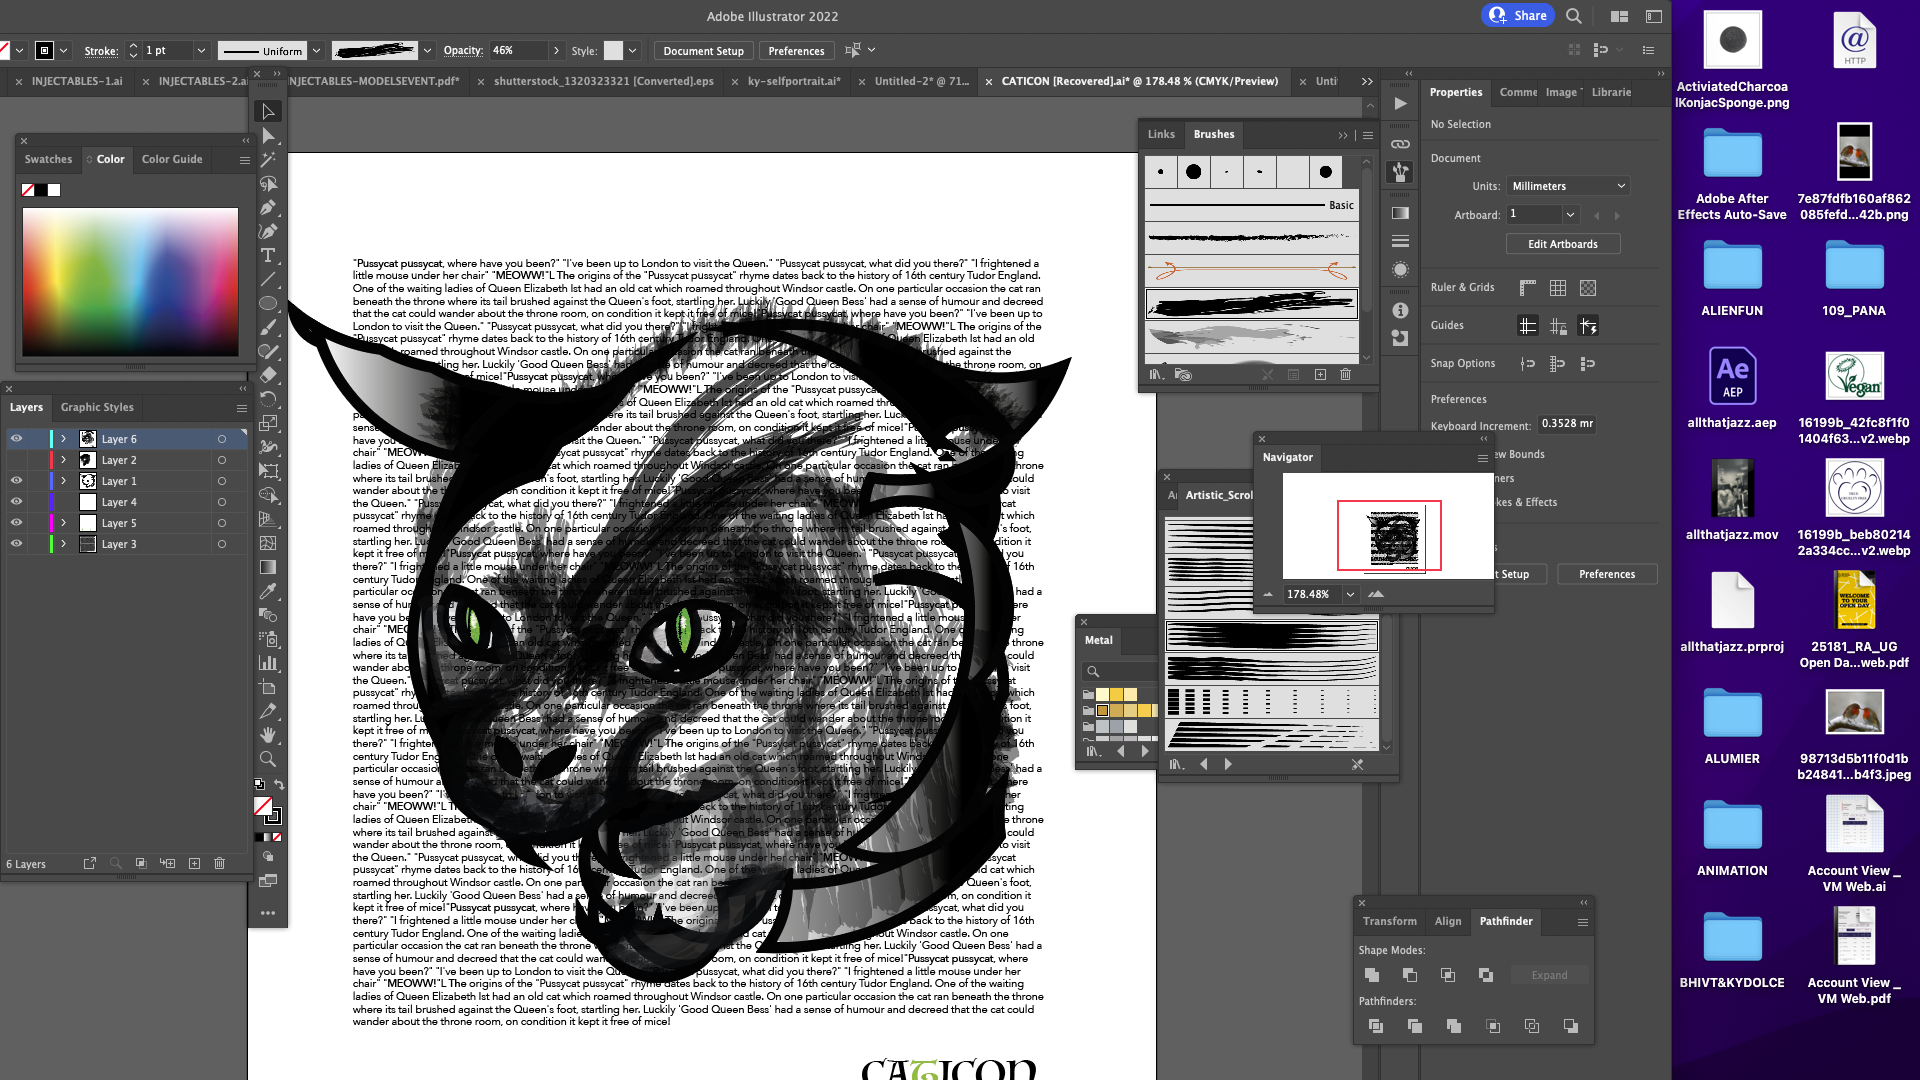Click the Divide pathfinder icon
This screenshot has height=1080, width=1920.
(1376, 1026)
